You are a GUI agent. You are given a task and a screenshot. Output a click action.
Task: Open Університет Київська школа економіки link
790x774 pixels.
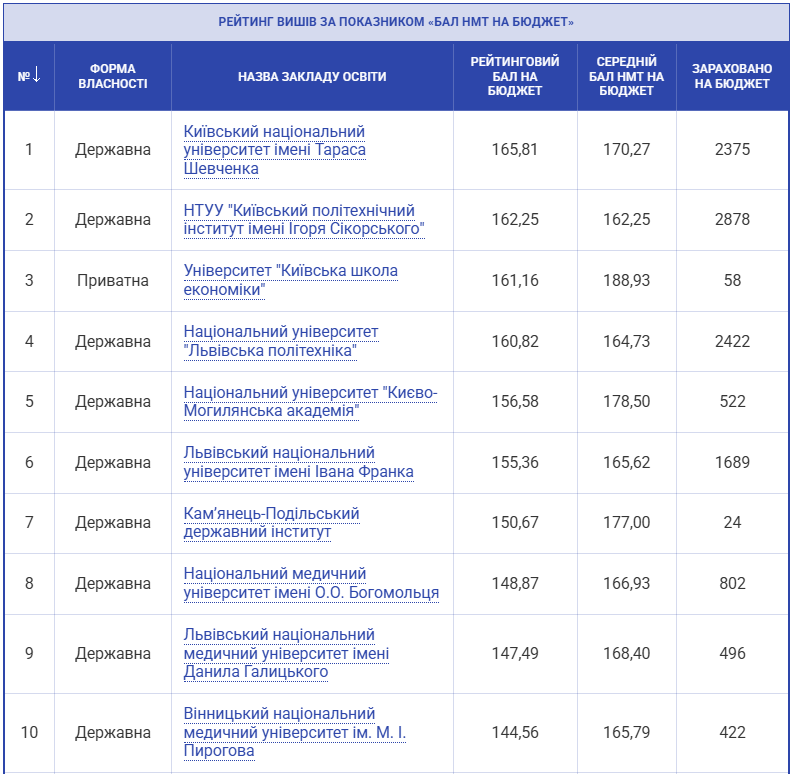click(x=290, y=280)
